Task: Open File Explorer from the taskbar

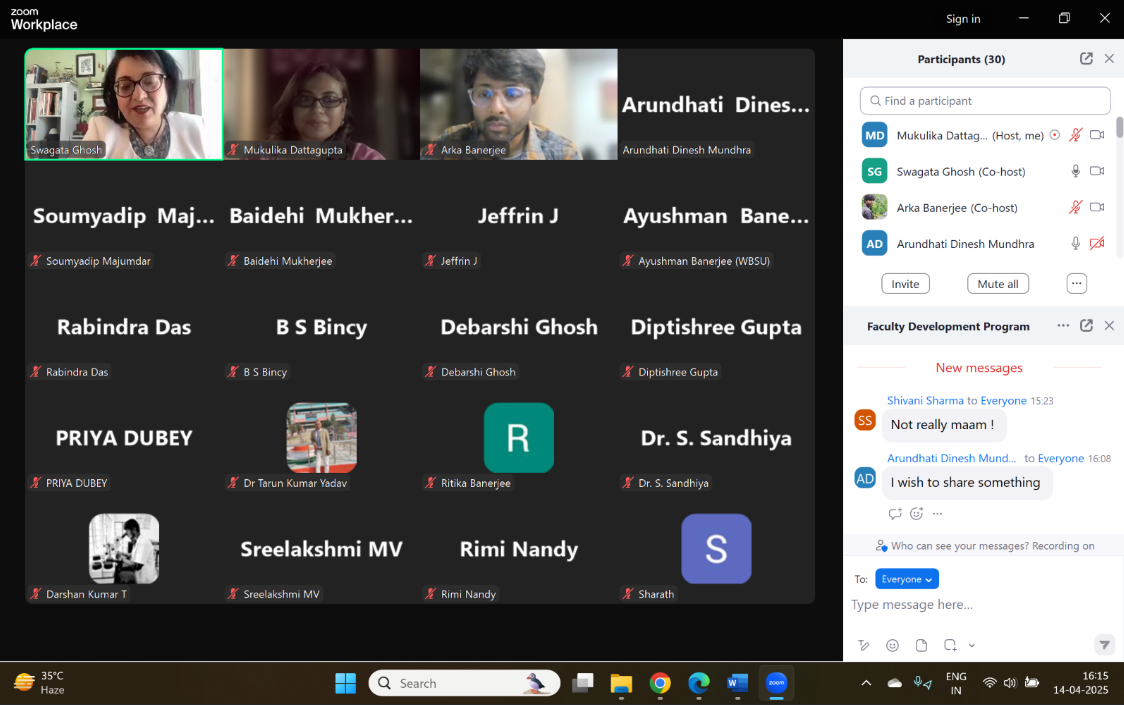Action: 621,683
